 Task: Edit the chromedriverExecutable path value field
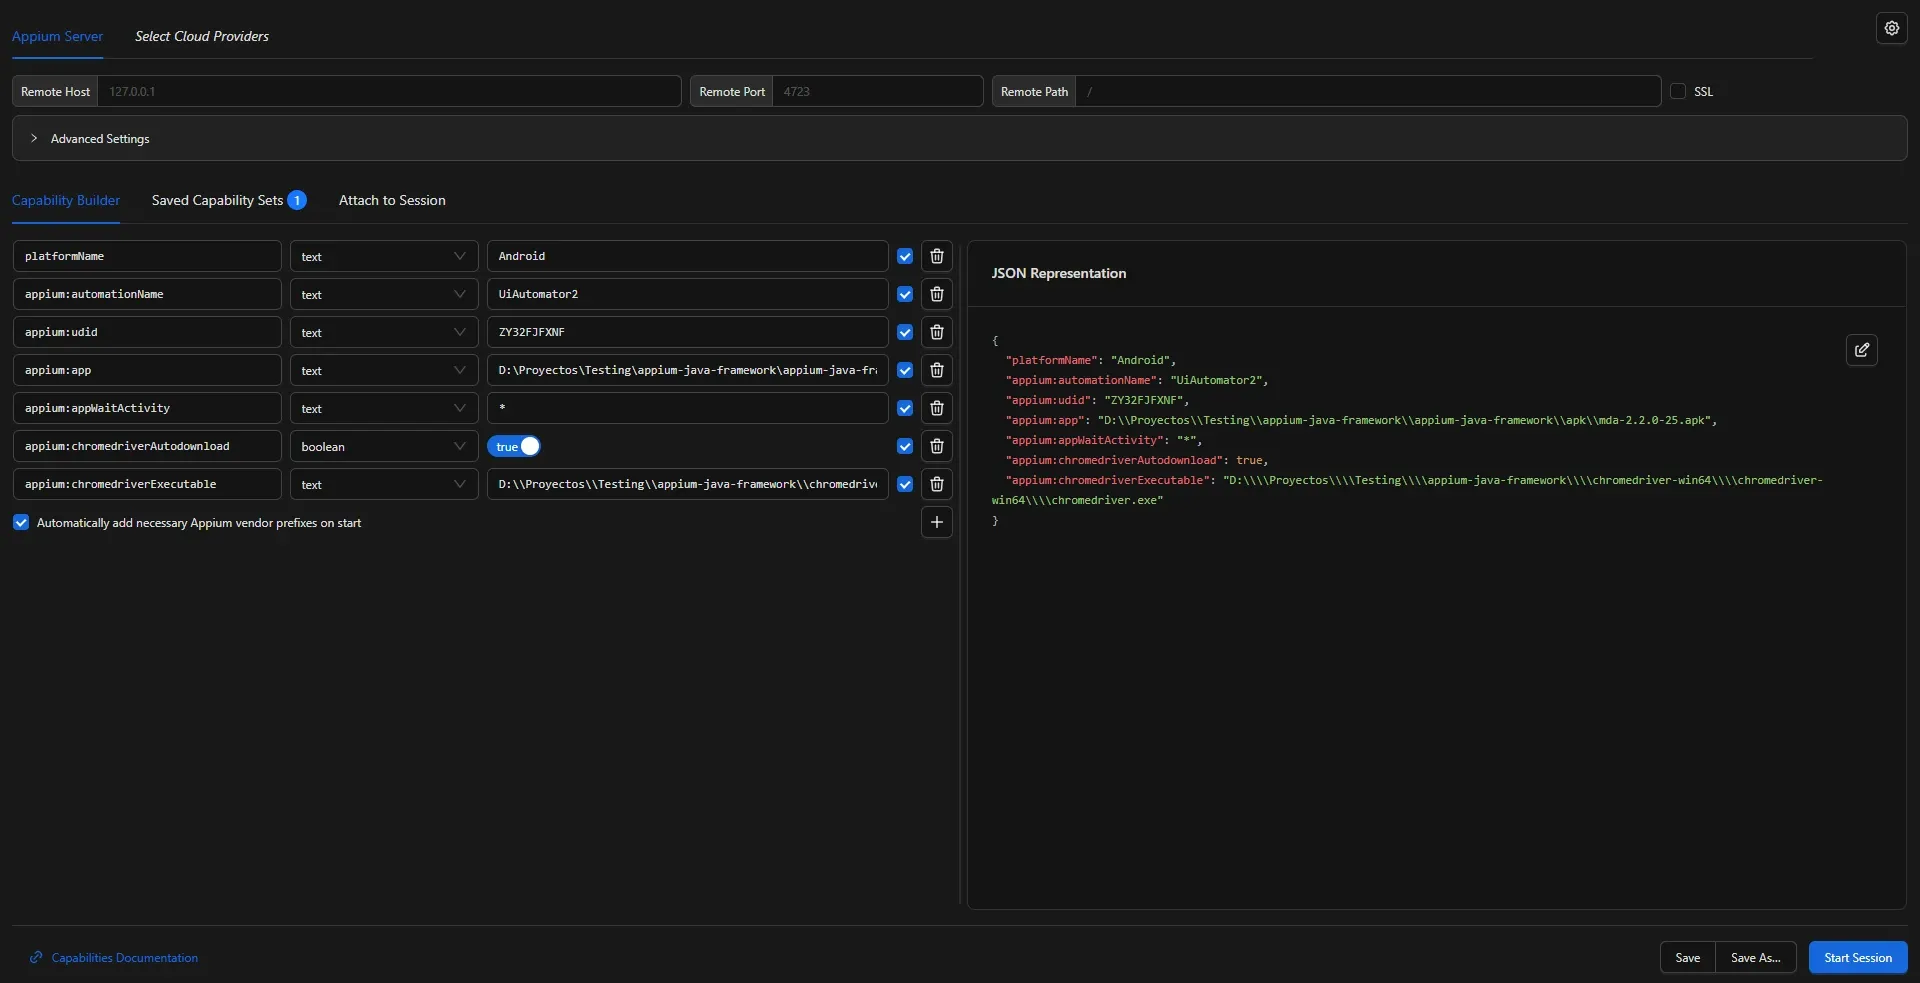click(688, 484)
